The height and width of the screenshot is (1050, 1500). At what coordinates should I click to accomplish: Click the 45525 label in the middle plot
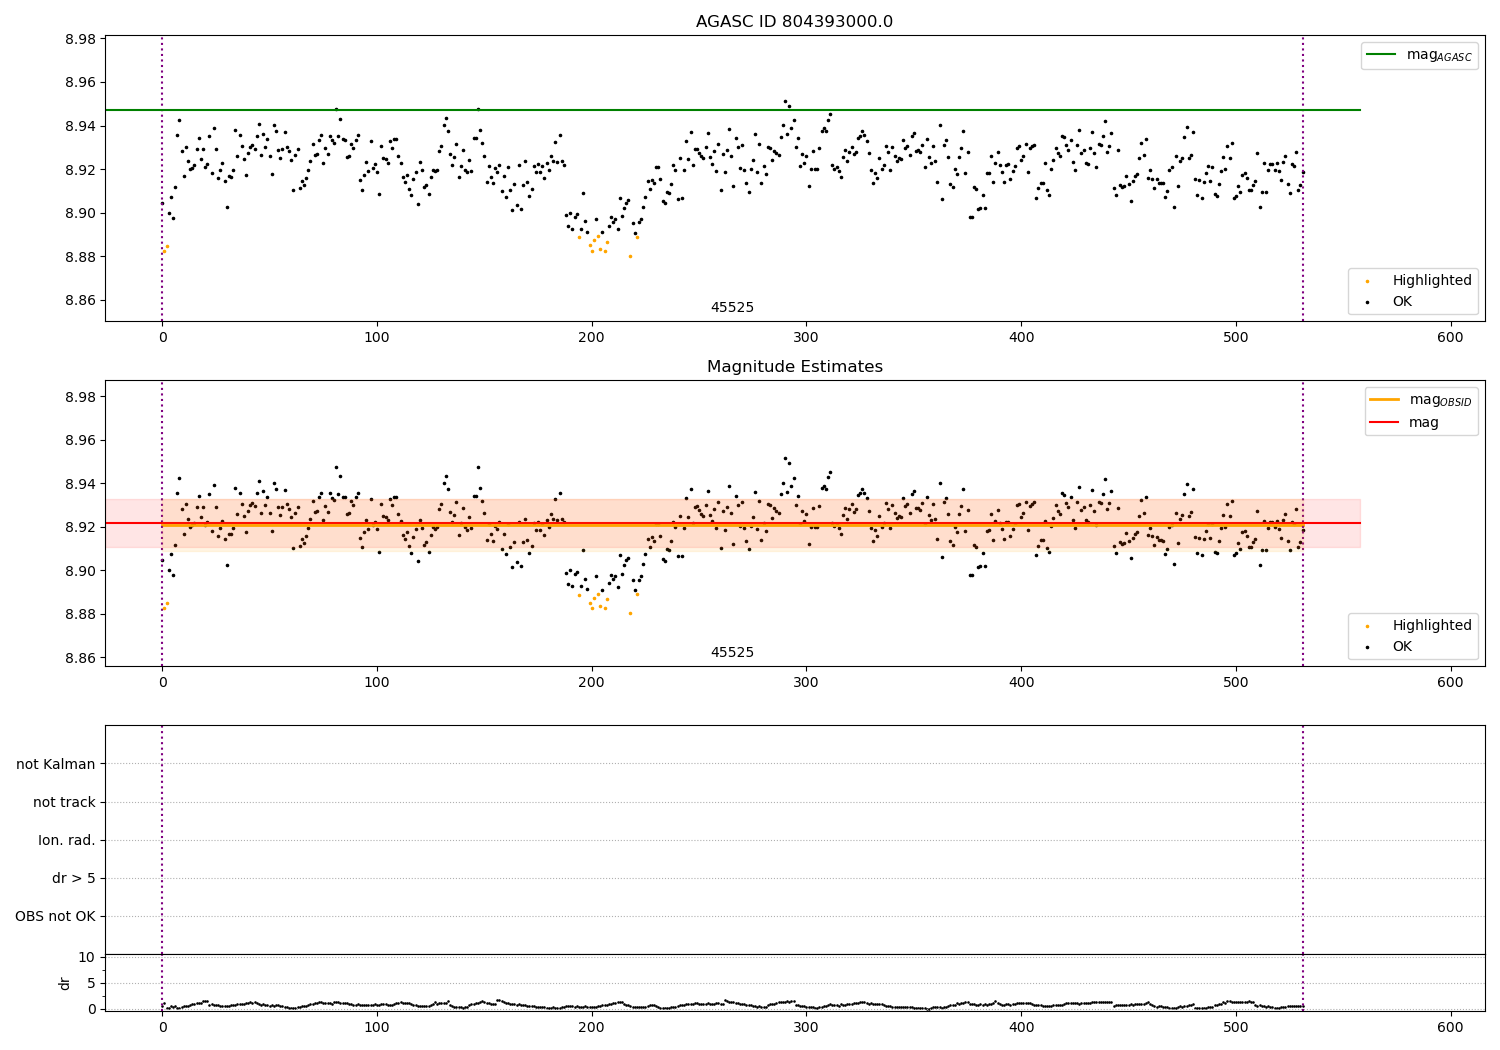pos(732,653)
